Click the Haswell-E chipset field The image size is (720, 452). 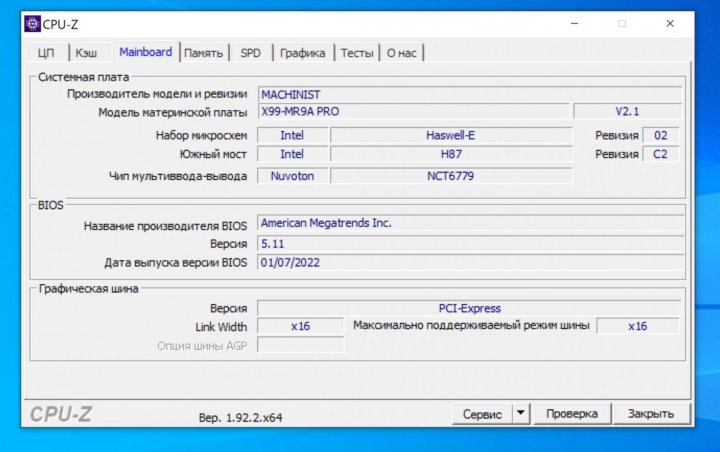pyautogui.click(x=451, y=135)
